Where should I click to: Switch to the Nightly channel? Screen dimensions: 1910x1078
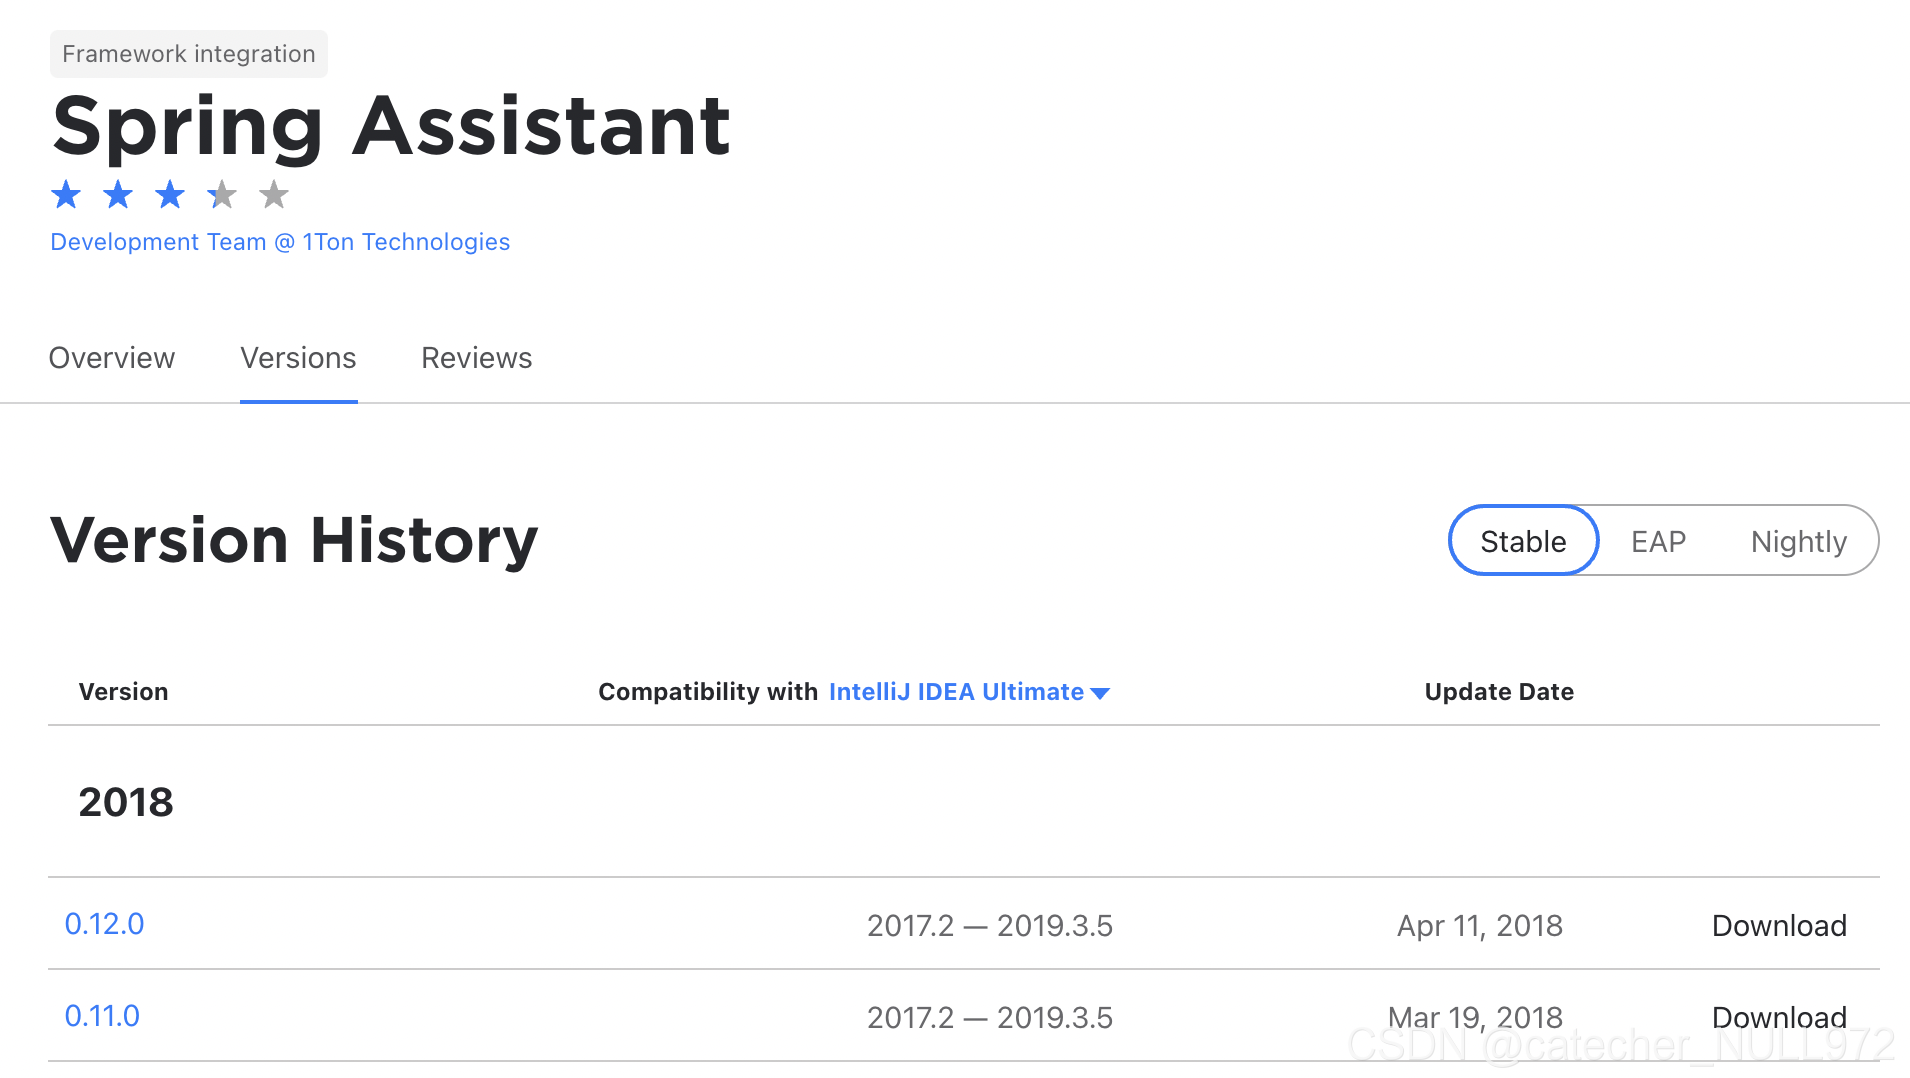tap(1798, 541)
